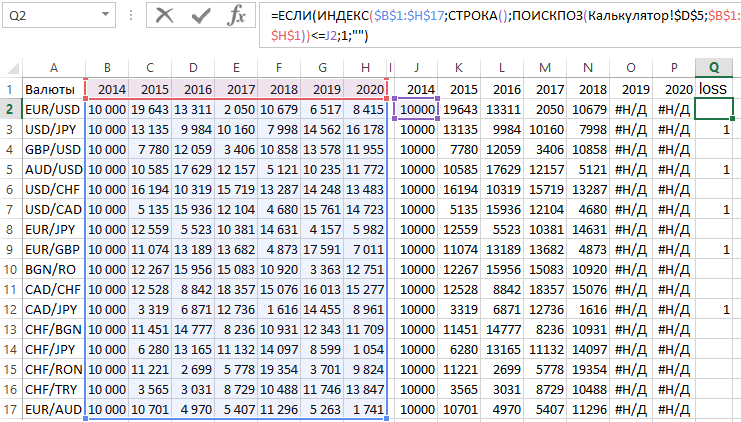
Task: Click cell F15 with value 19 354
Action: point(279,370)
